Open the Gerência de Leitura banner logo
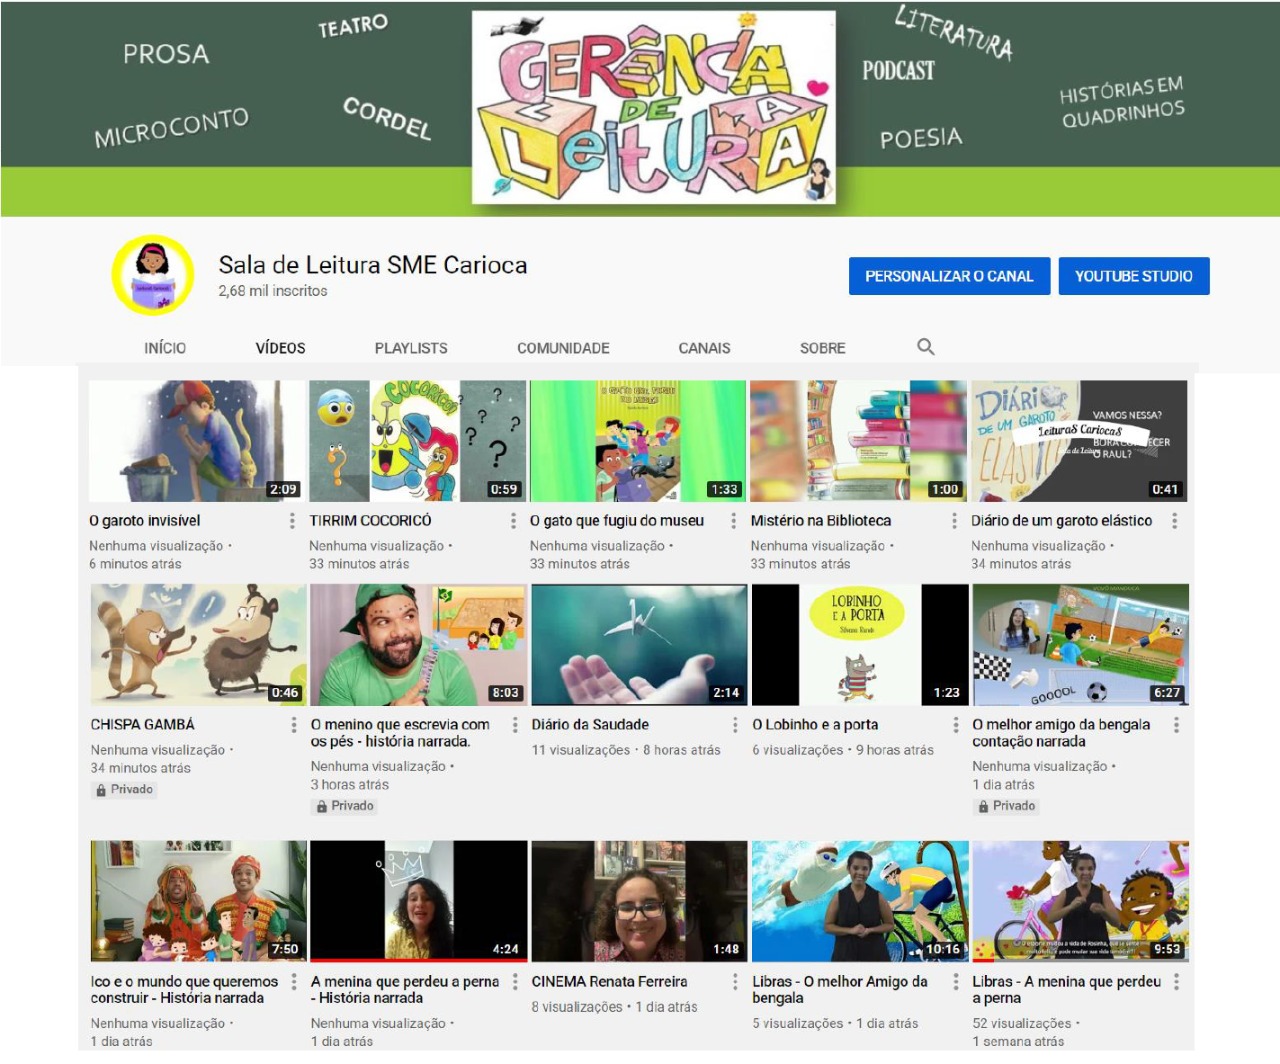The width and height of the screenshot is (1280, 1064). 654,107
